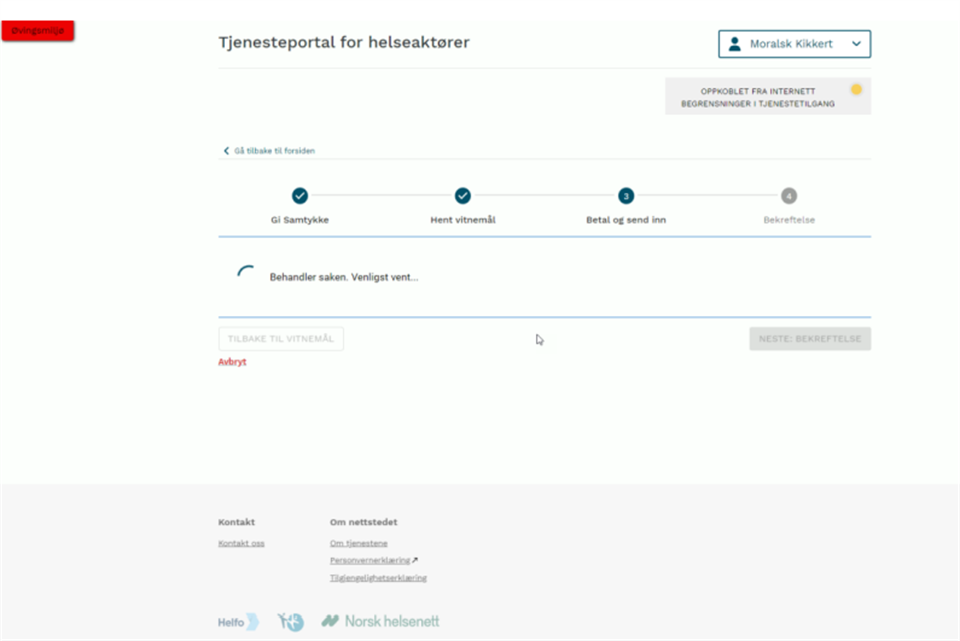Click the step 3 circle icon
960x641 pixels.
626,196
